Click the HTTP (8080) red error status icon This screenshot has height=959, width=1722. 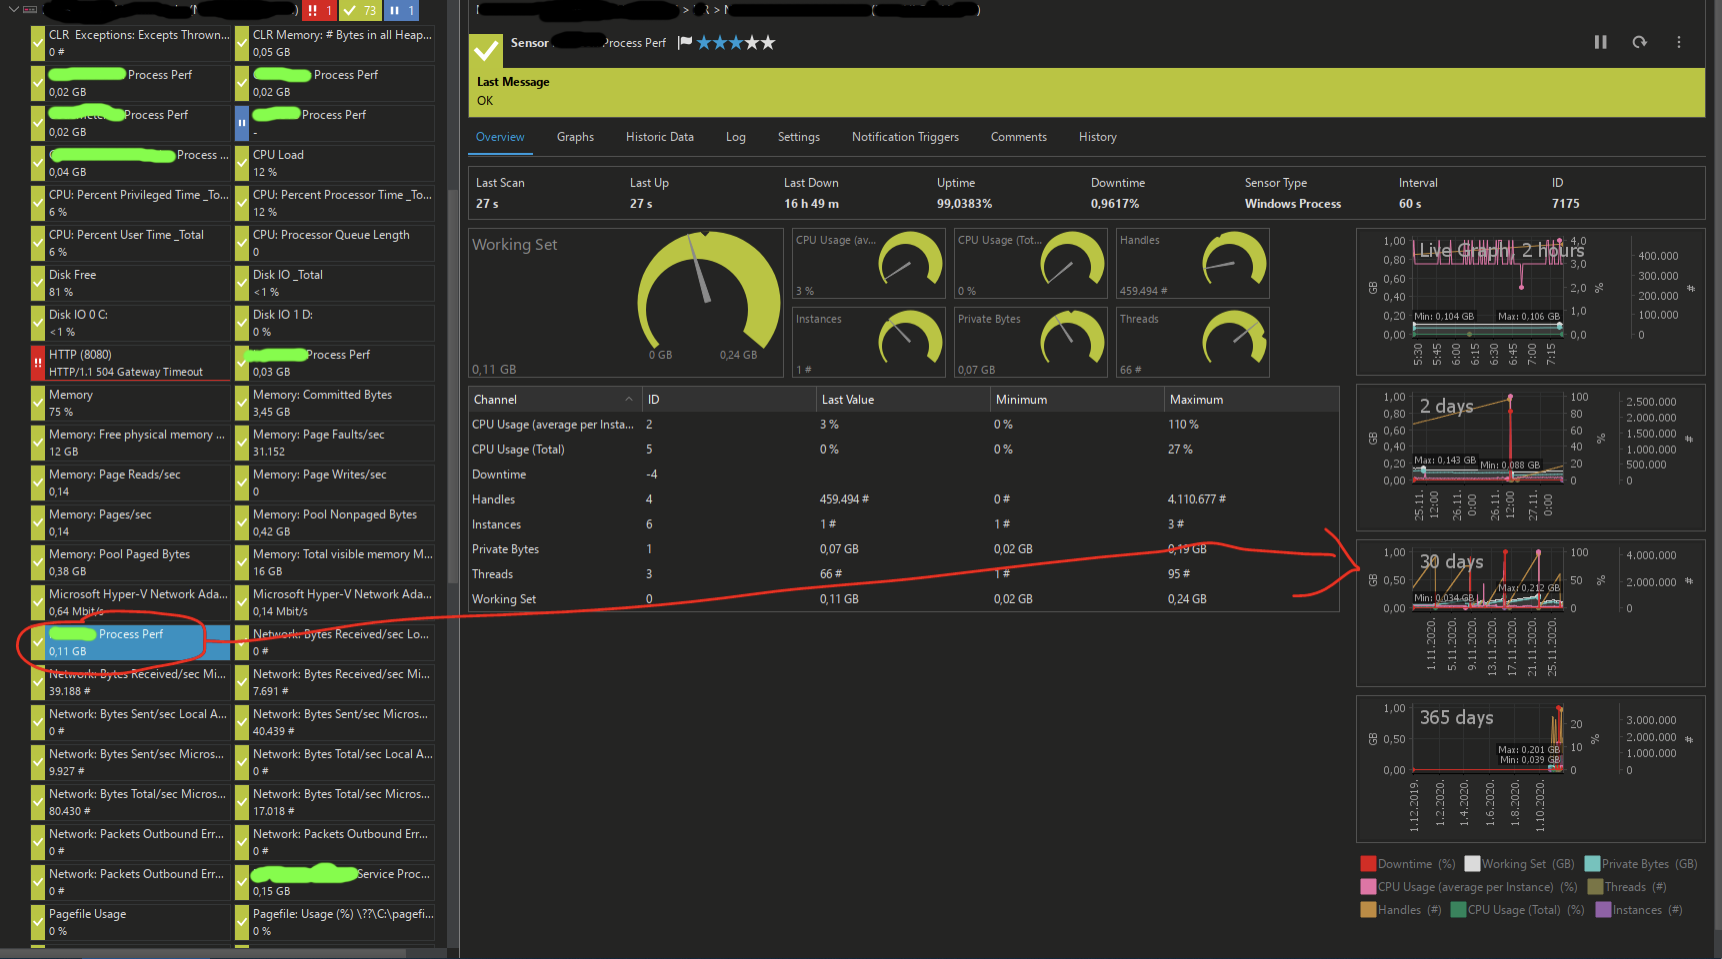38,362
